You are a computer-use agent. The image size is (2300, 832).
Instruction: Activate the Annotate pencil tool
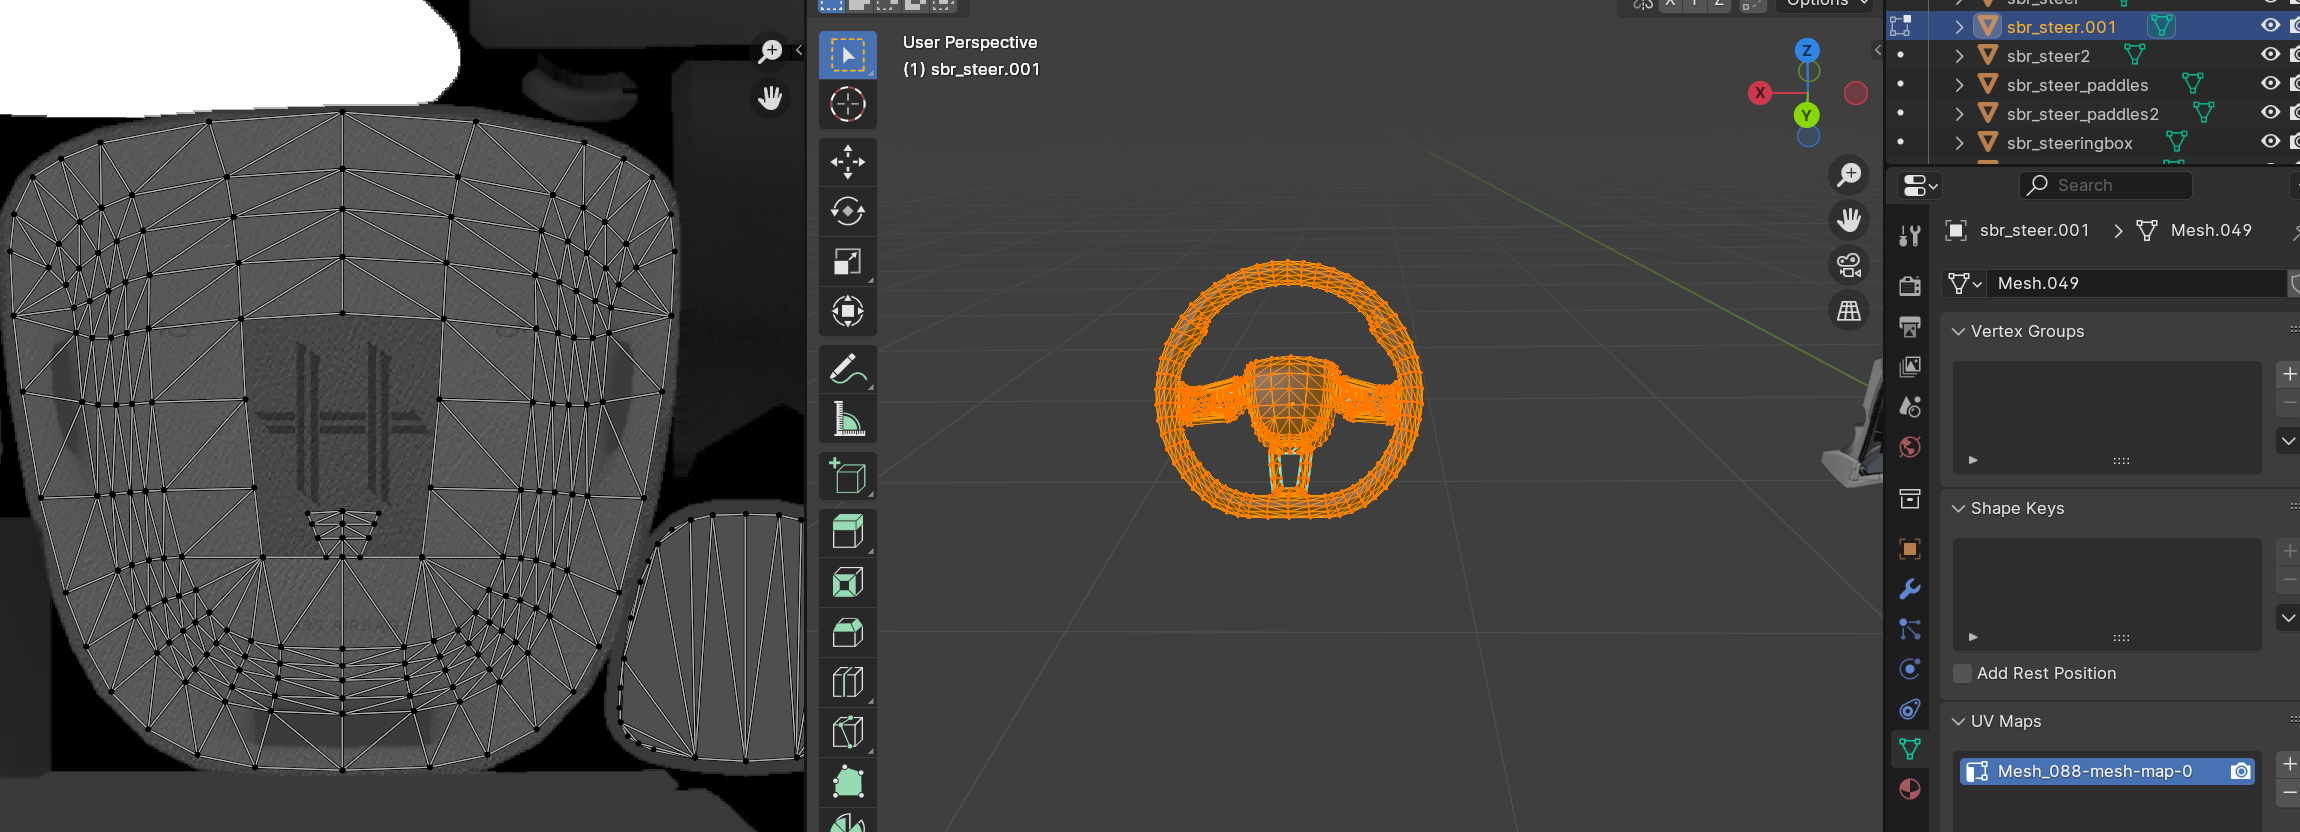pos(847,369)
